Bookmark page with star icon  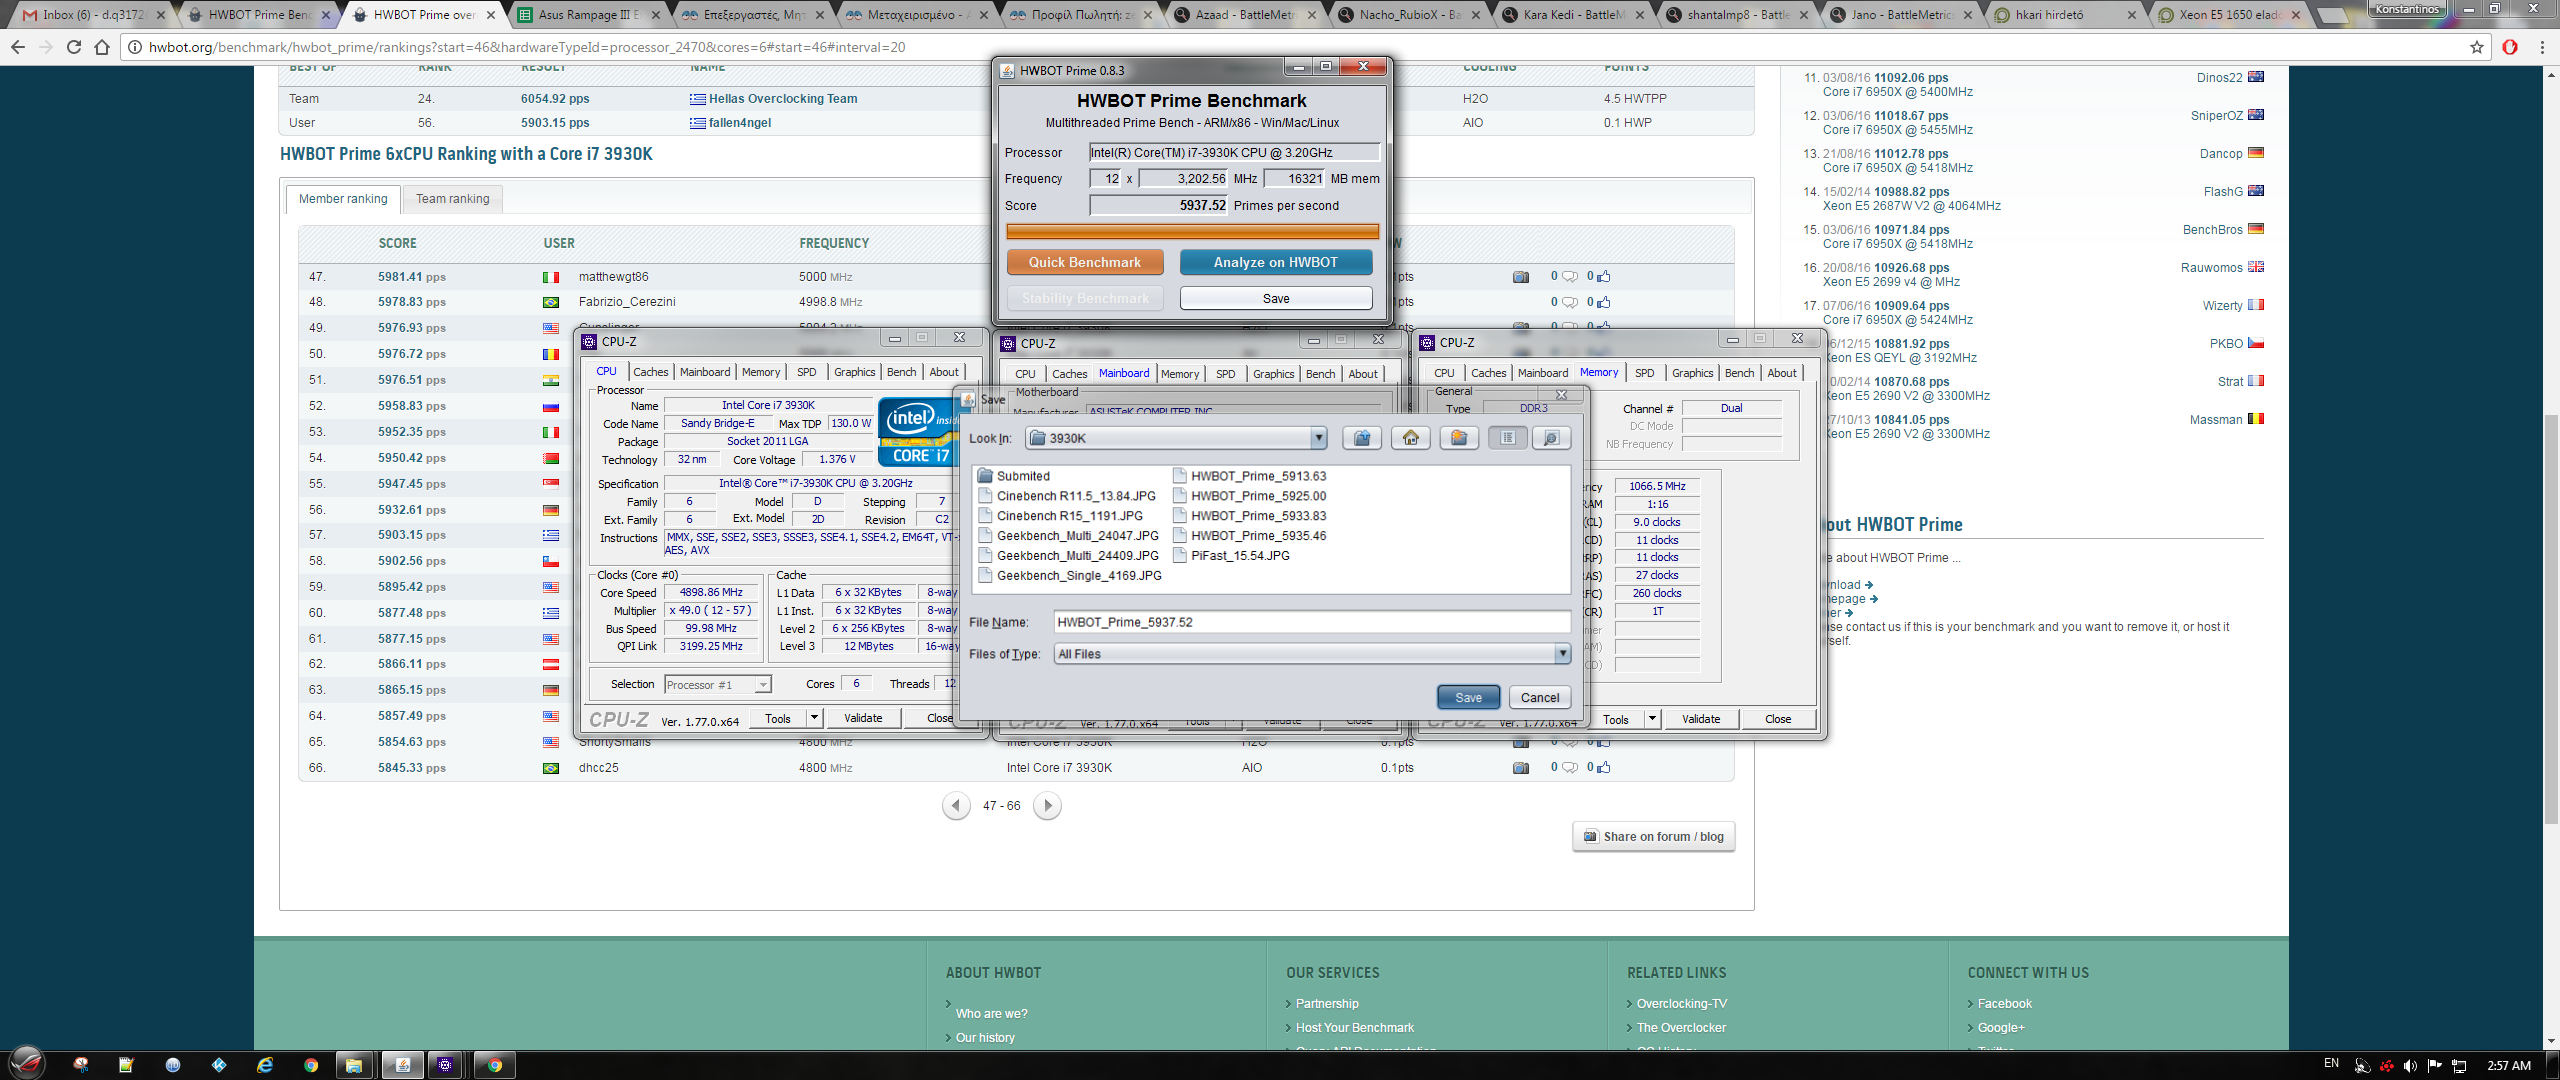[x=2477, y=47]
